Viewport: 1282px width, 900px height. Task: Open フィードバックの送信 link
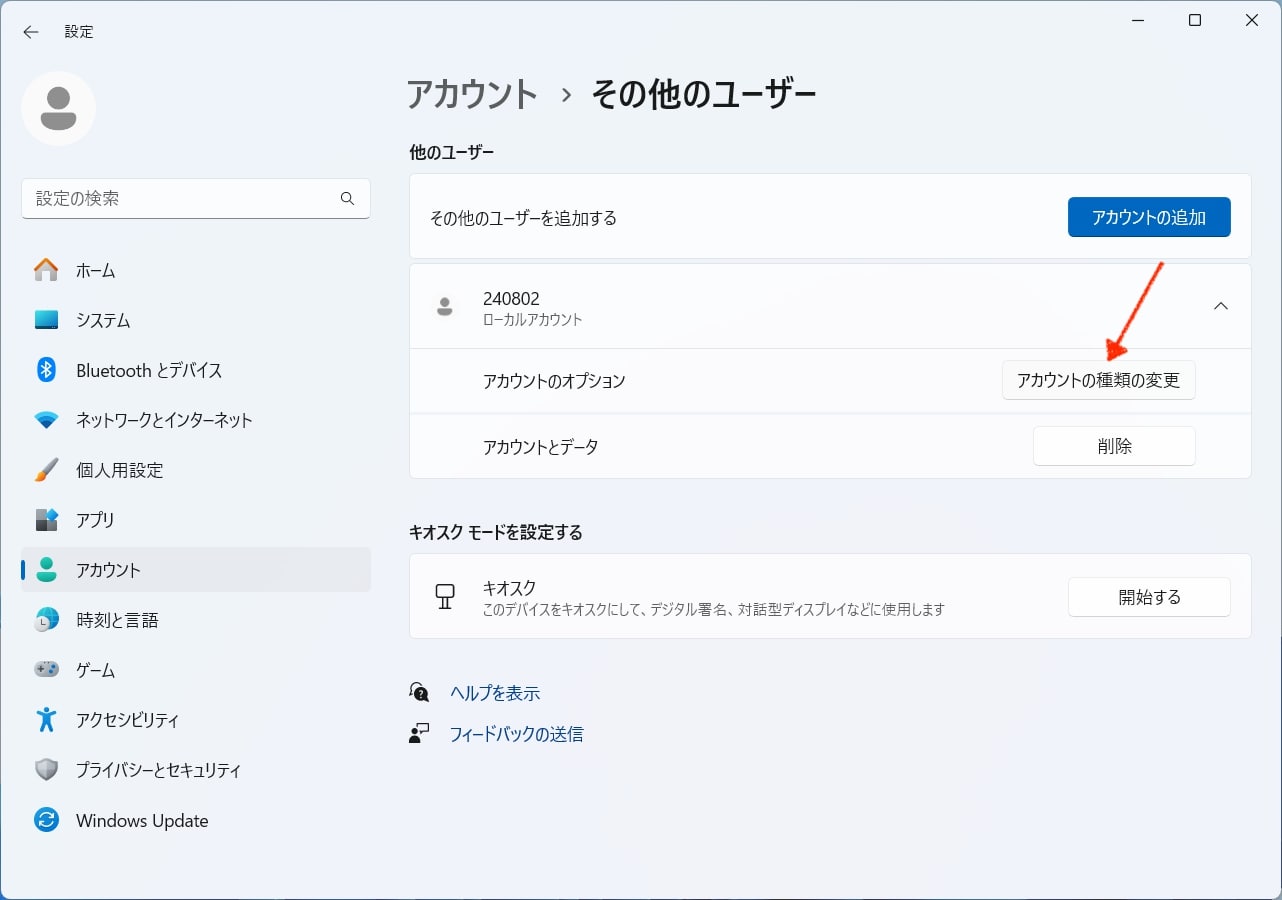click(x=516, y=734)
